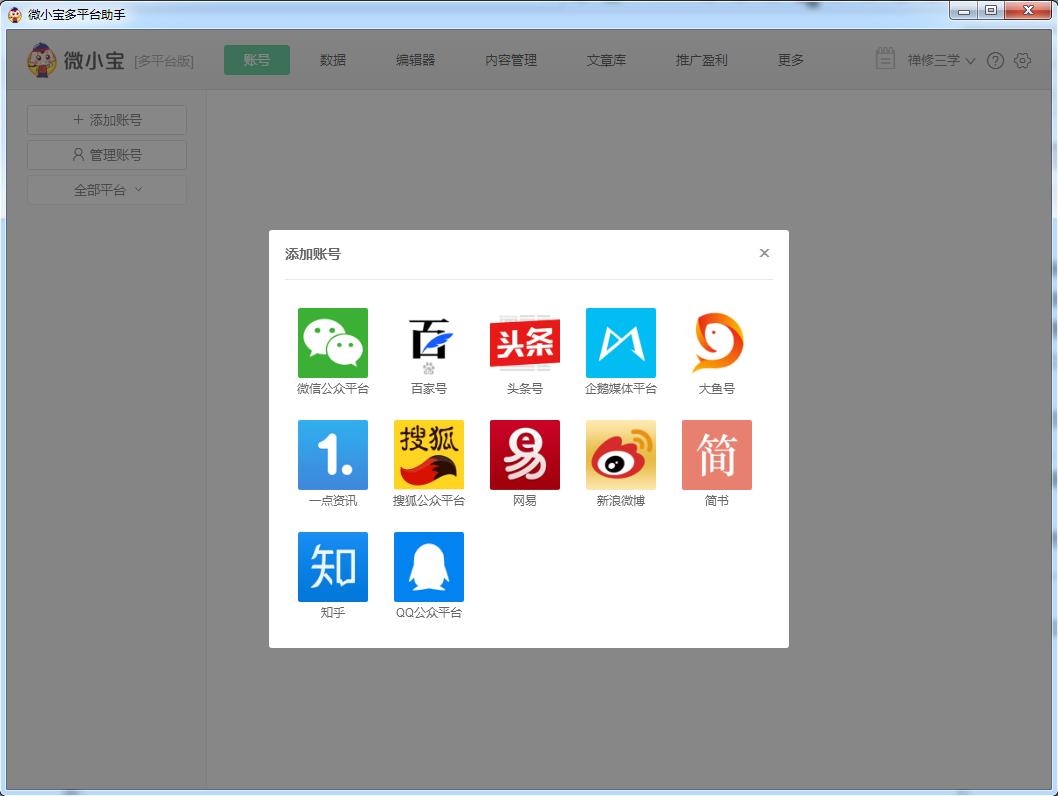Open the help question mark icon
The width and height of the screenshot is (1058, 796).
coord(995,61)
